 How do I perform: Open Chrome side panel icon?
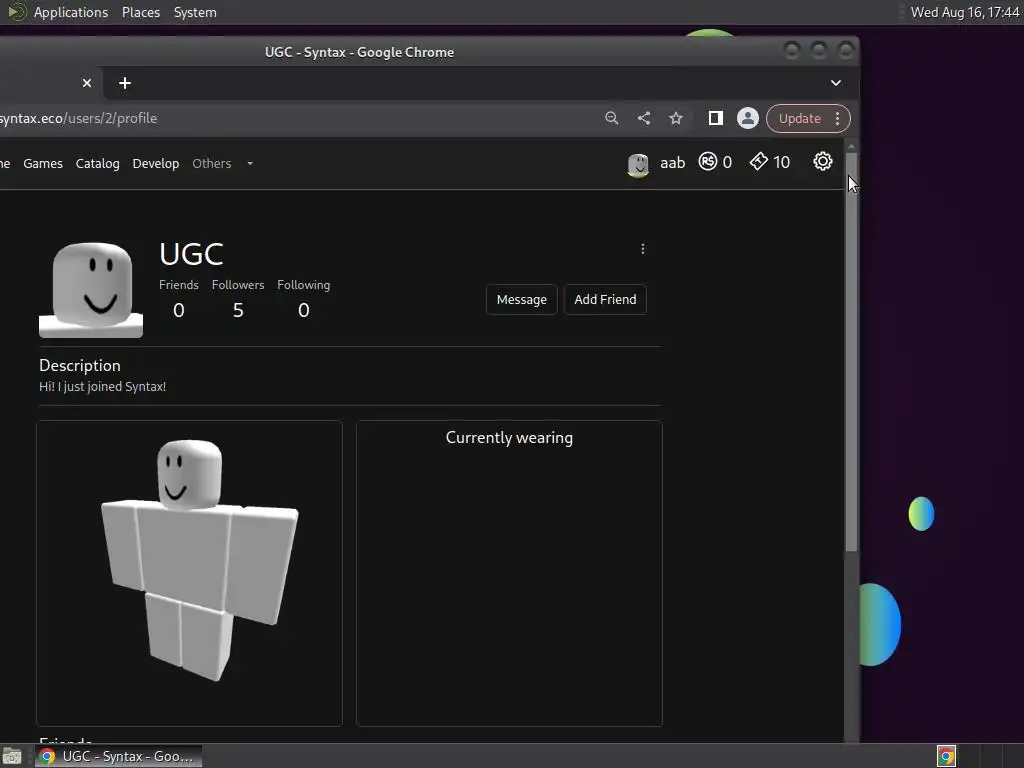tap(716, 118)
